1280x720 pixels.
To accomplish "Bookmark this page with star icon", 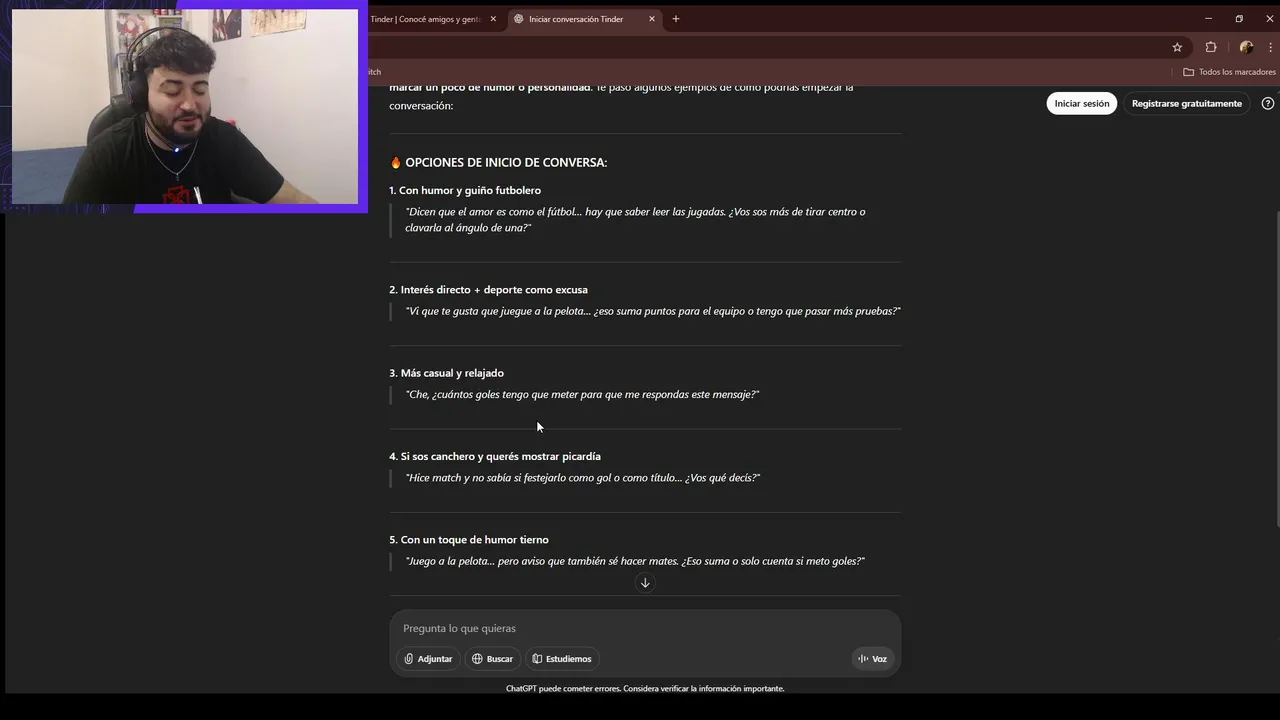I will (x=1177, y=47).
